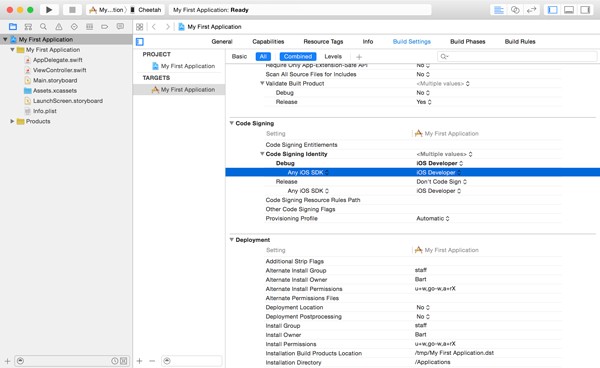
Task: Toggle the Utilities pane visibility
Action: [585, 10]
